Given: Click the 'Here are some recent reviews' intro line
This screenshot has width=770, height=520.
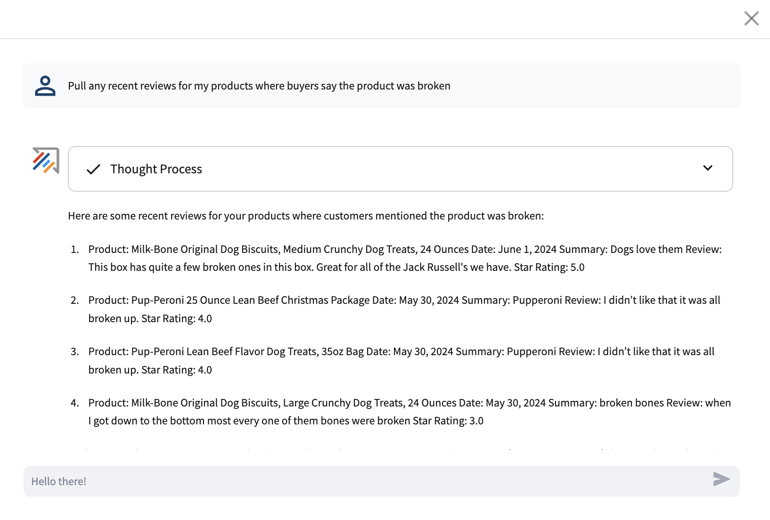Looking at the screenshot, I should coord(306,216).
